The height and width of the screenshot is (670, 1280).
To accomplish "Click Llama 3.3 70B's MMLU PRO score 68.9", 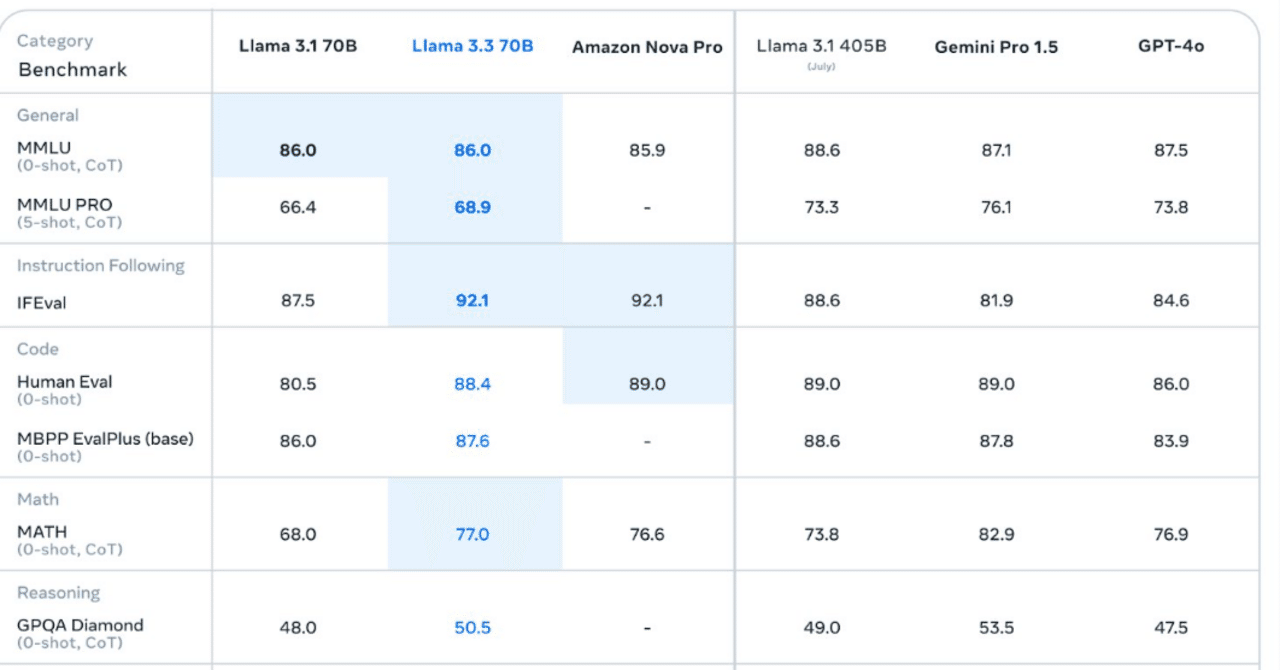I will [472, 208].
